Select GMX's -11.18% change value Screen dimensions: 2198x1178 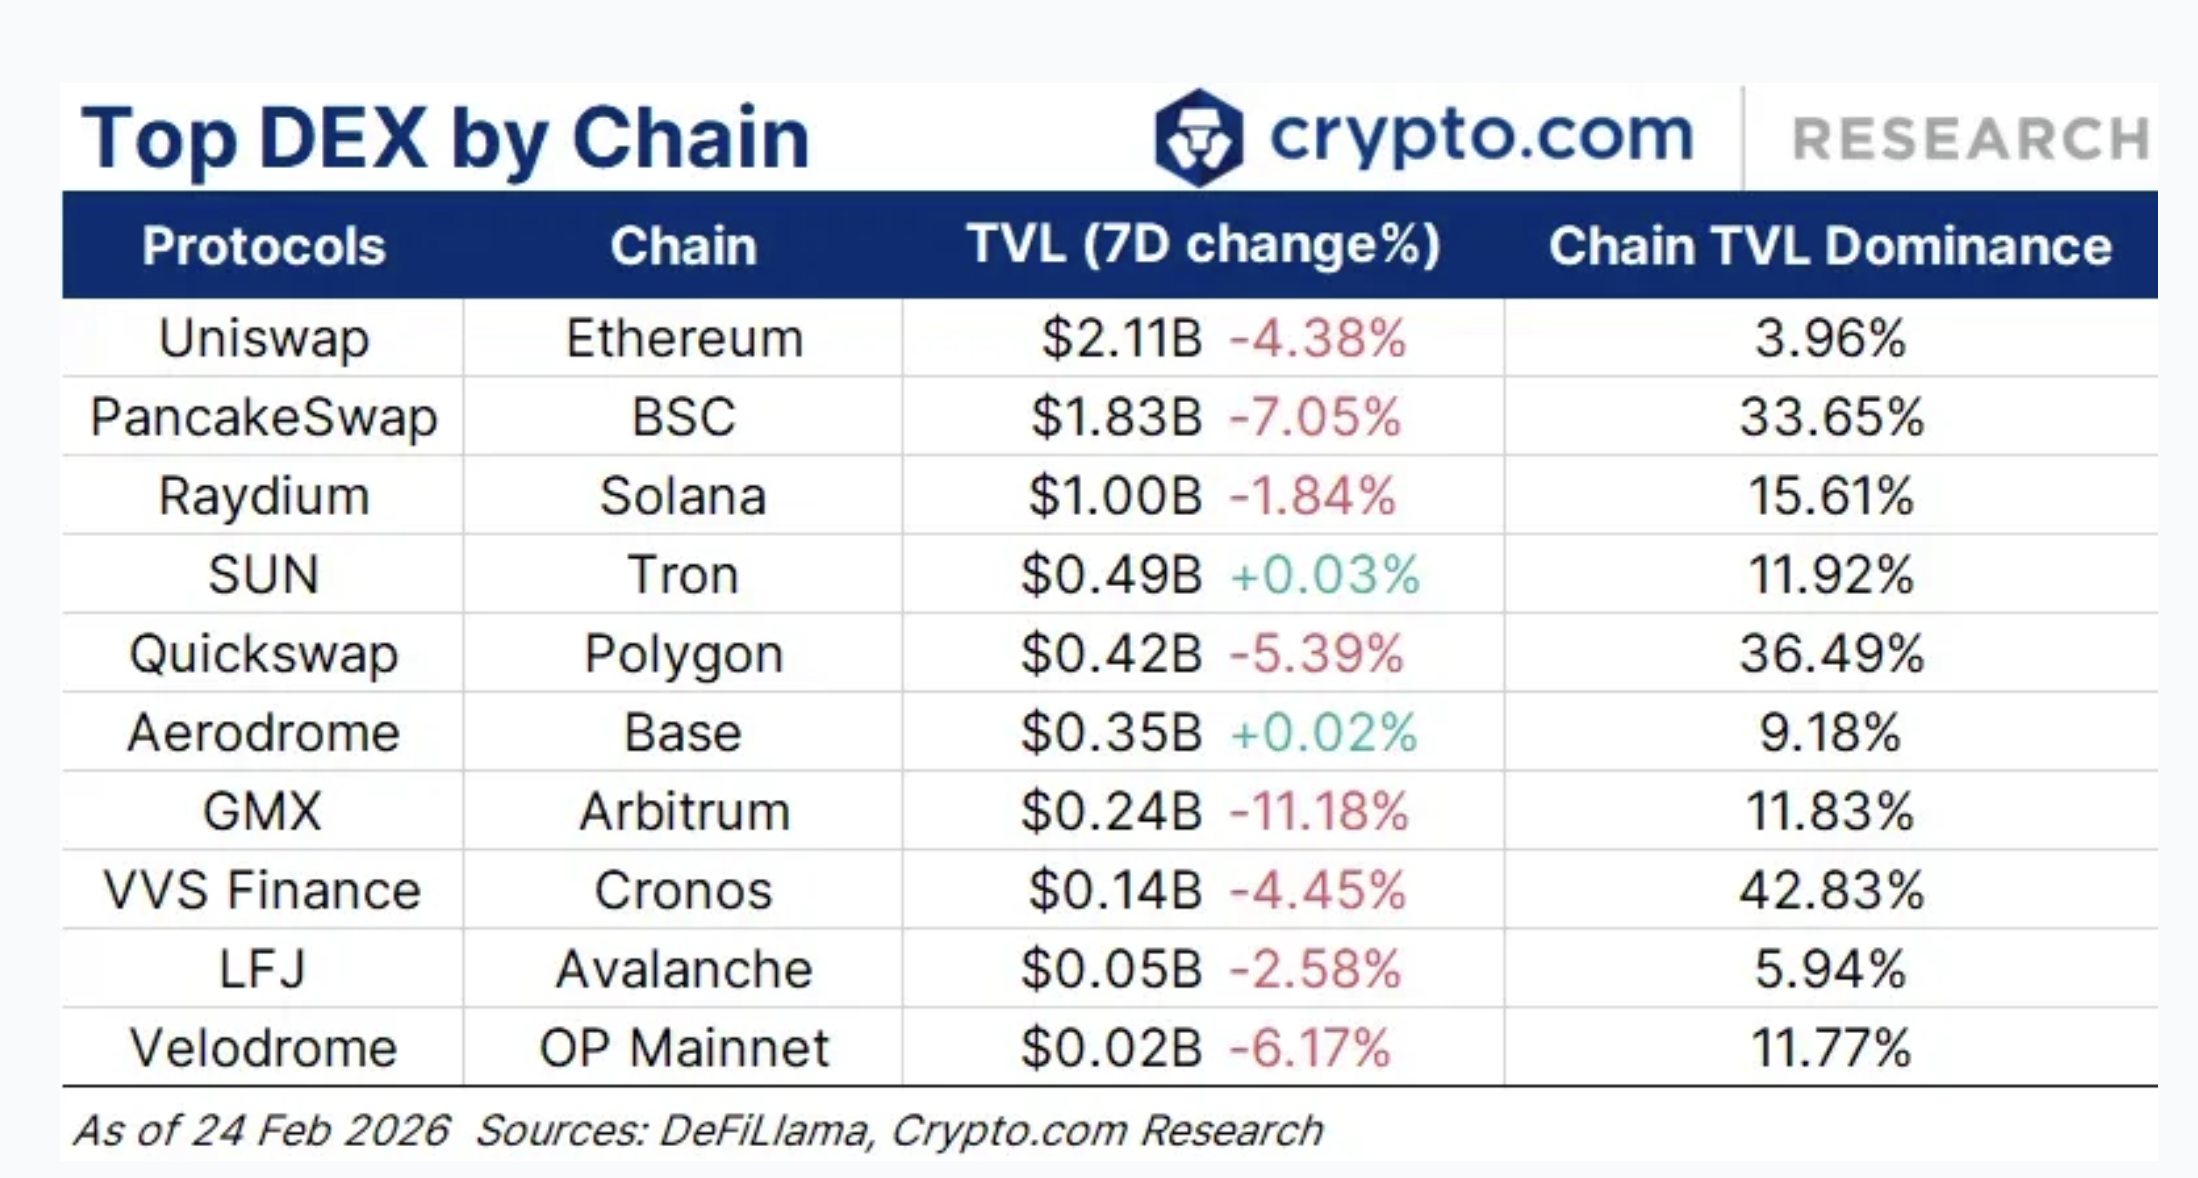(x=1318, y=811)
